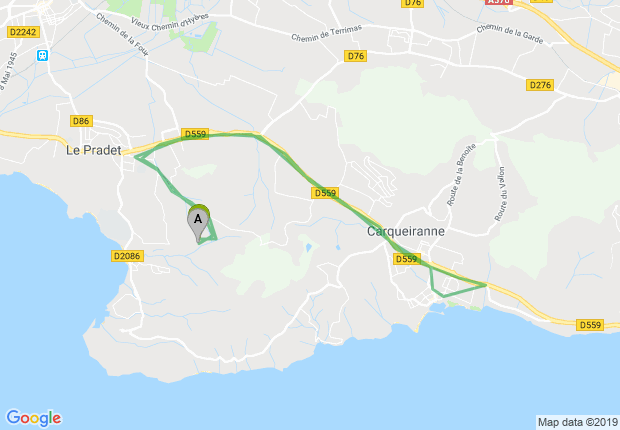This screenshot has height=430, width=620.
Task: Open the Google logo link
Action: 34,418
